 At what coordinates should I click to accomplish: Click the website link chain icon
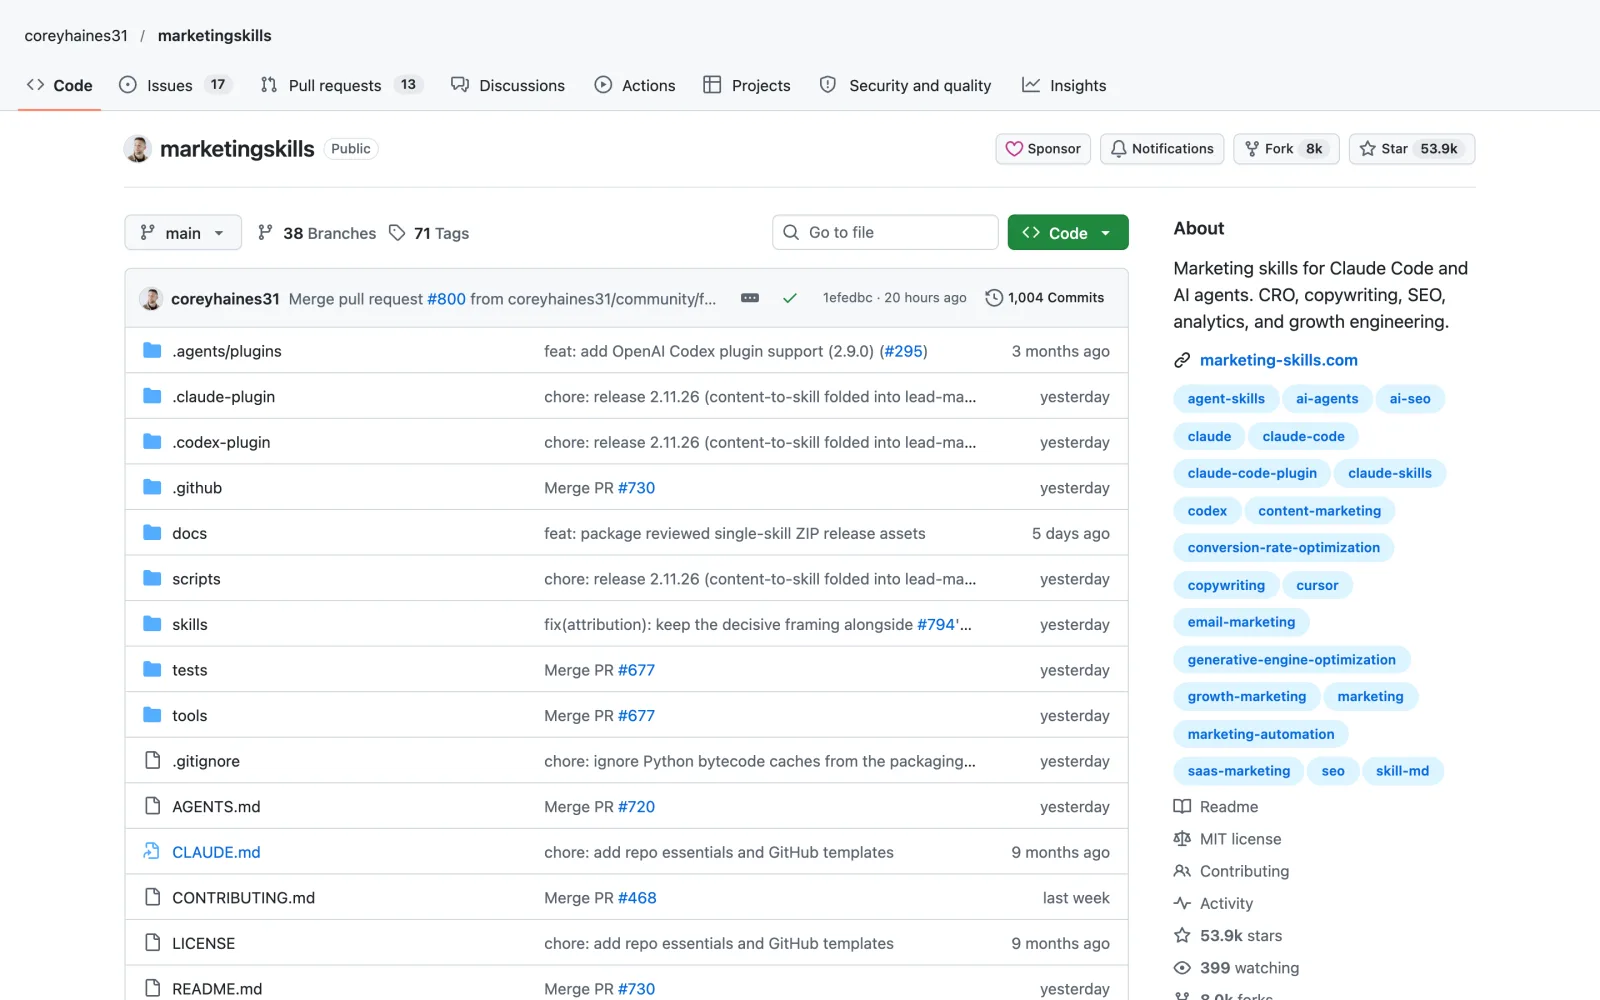(1182, 360)
